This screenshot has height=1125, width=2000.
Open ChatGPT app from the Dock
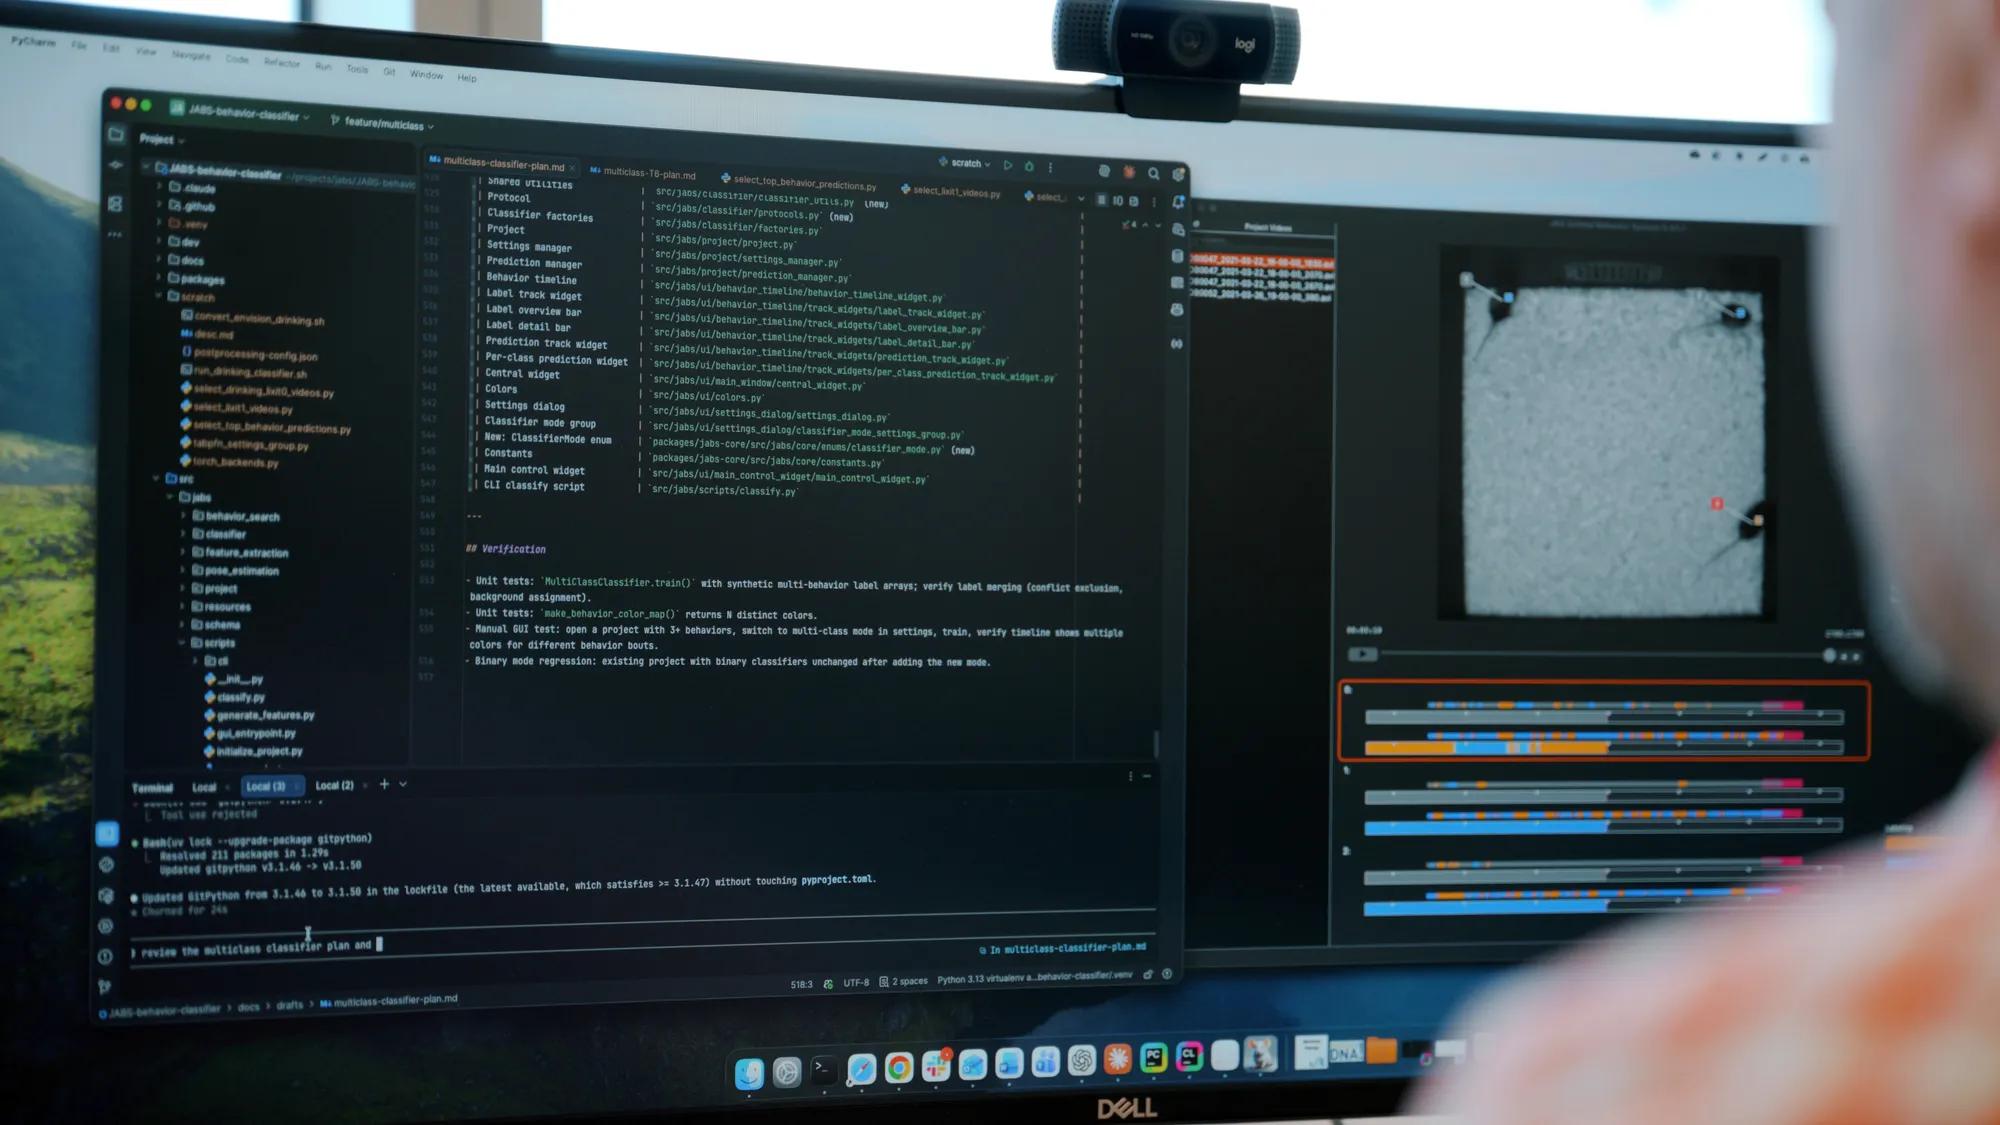click(1081, 1061)
